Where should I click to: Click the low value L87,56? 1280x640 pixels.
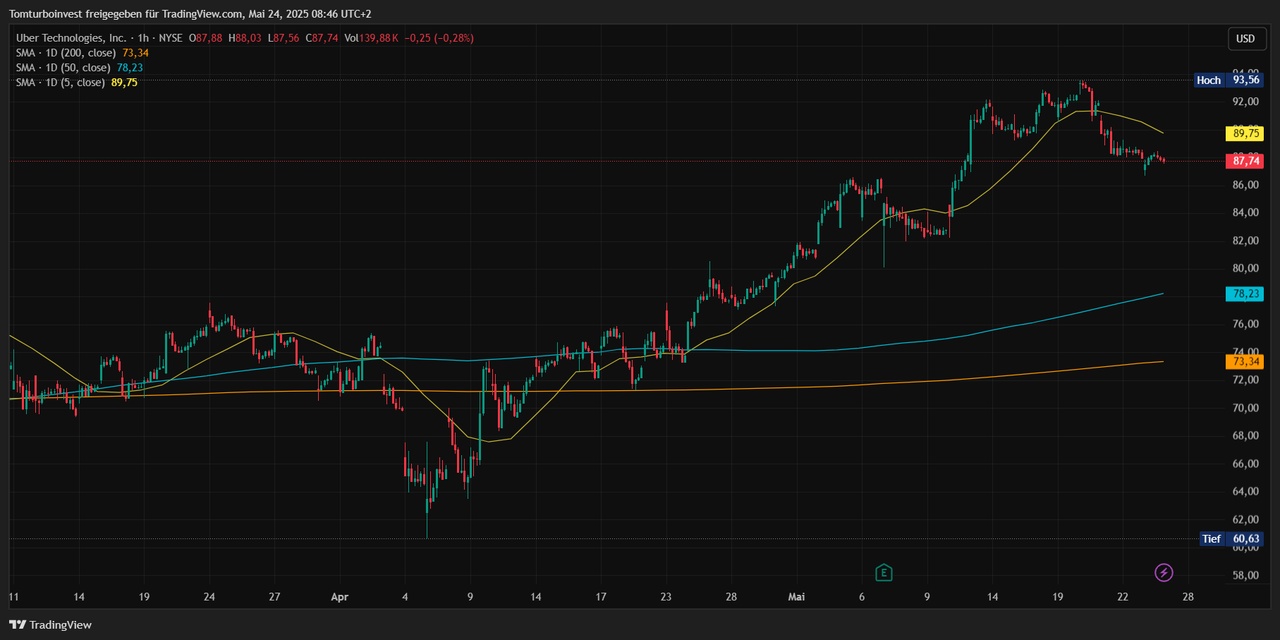284,38
